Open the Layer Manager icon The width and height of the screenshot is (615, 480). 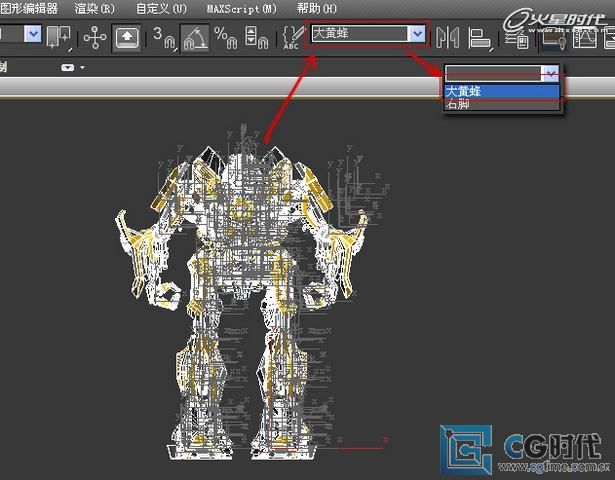click(517, 38)
